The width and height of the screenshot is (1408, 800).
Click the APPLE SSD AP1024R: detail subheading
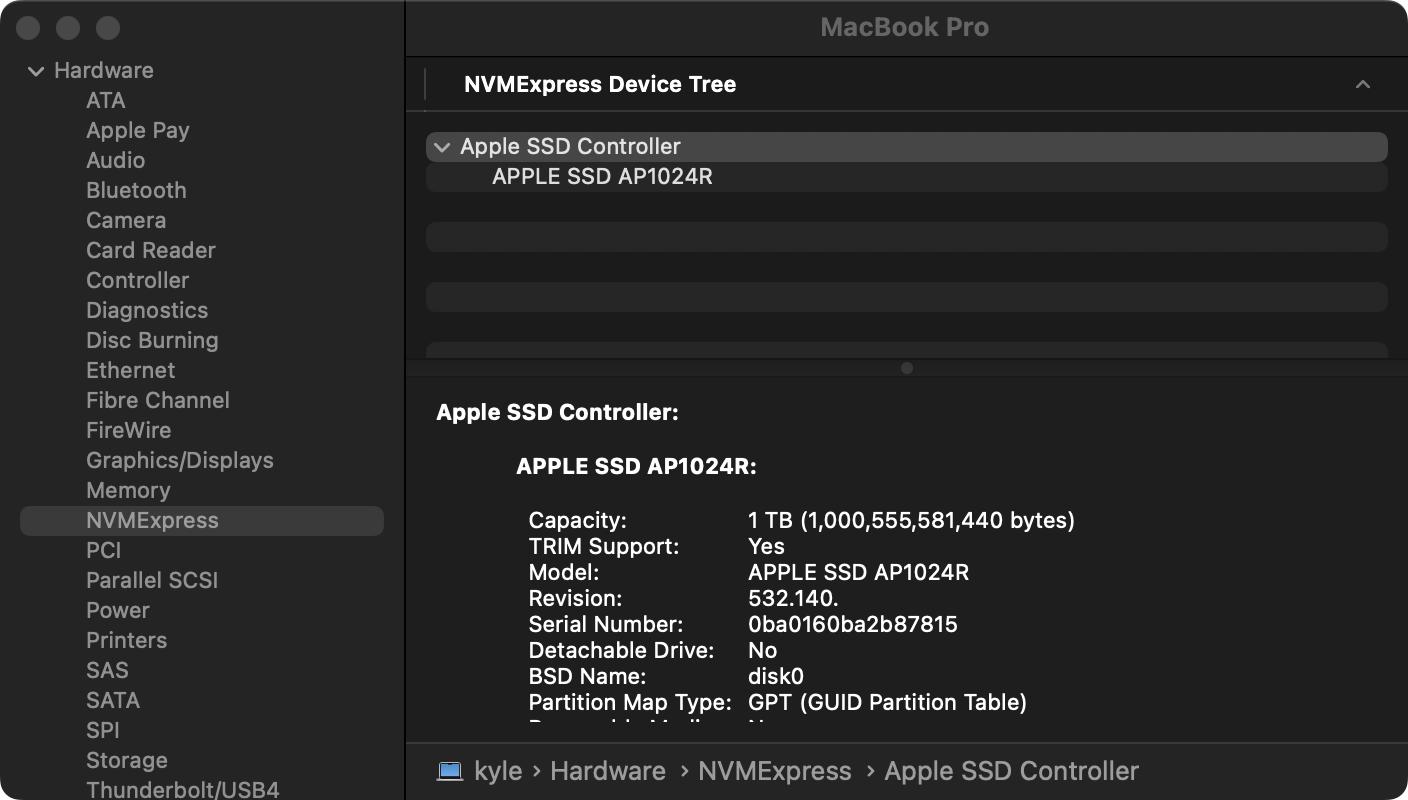click(x=637, y=466)
